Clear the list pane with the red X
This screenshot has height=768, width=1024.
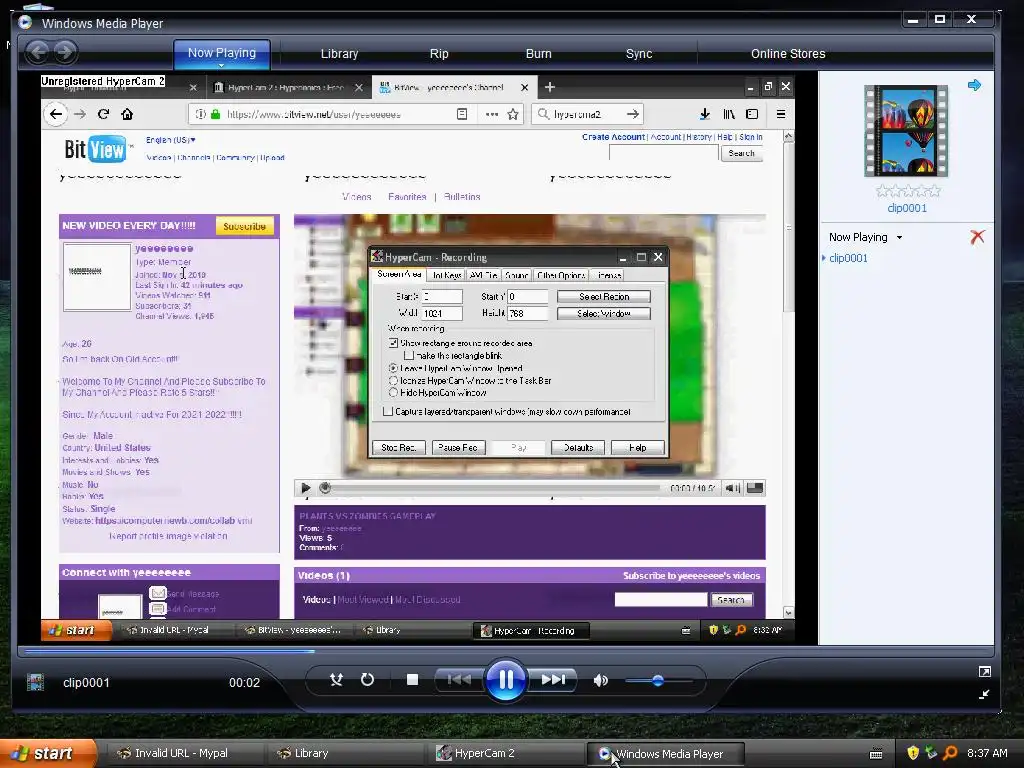click(x=977, y=237)
